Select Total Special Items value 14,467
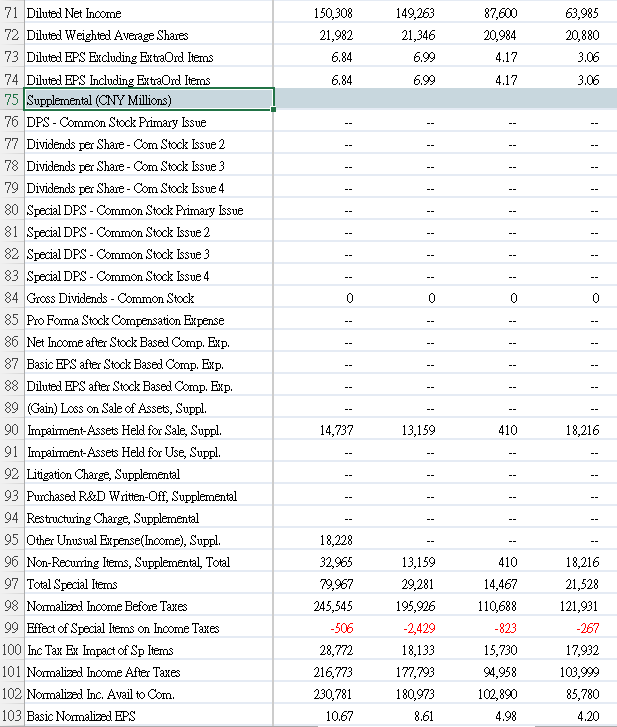The image size is (617, 727). click(500, 585)
